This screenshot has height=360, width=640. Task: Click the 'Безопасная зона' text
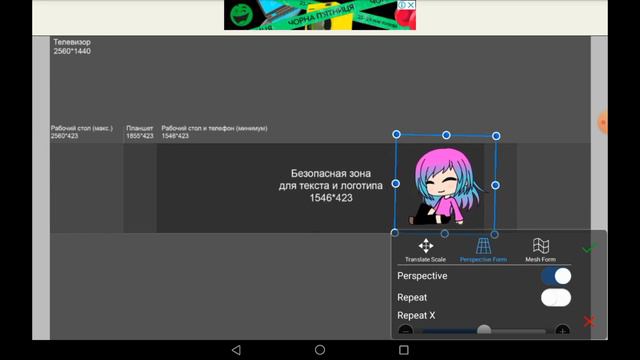331,173
